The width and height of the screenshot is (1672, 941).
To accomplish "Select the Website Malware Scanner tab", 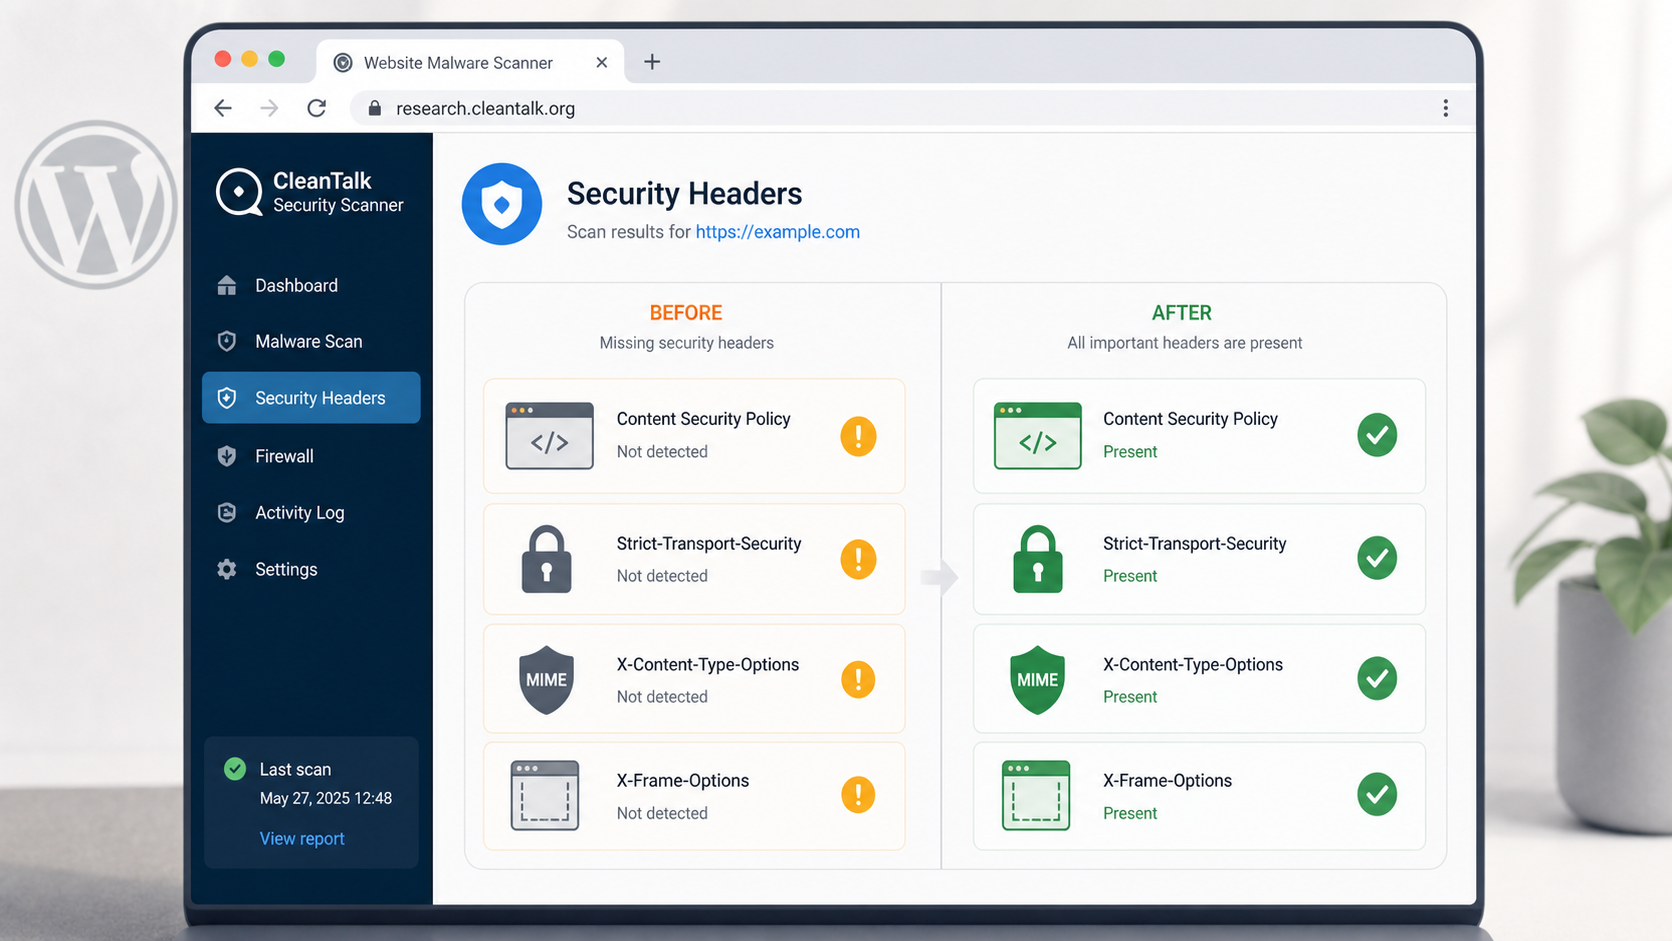I will click(471, 62).
